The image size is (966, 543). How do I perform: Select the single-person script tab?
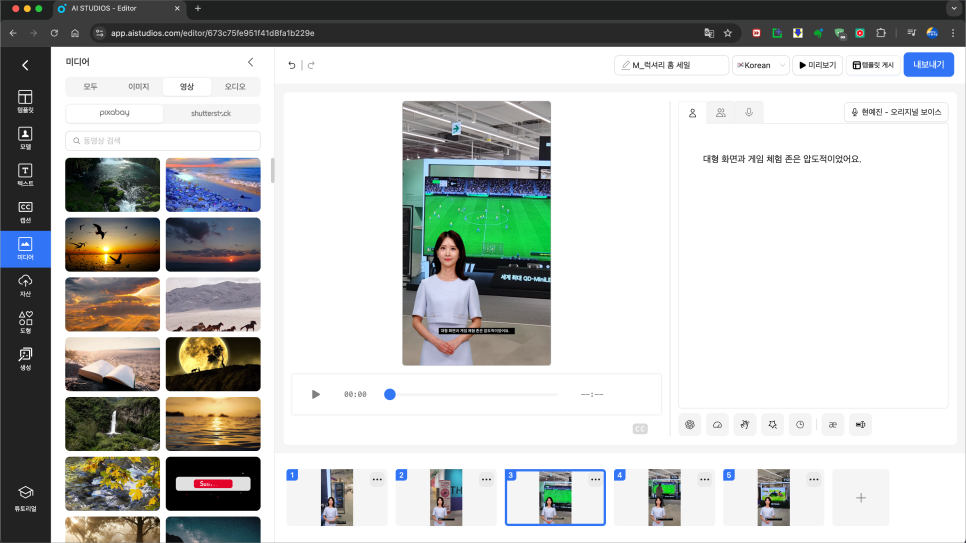pos(692,113)
